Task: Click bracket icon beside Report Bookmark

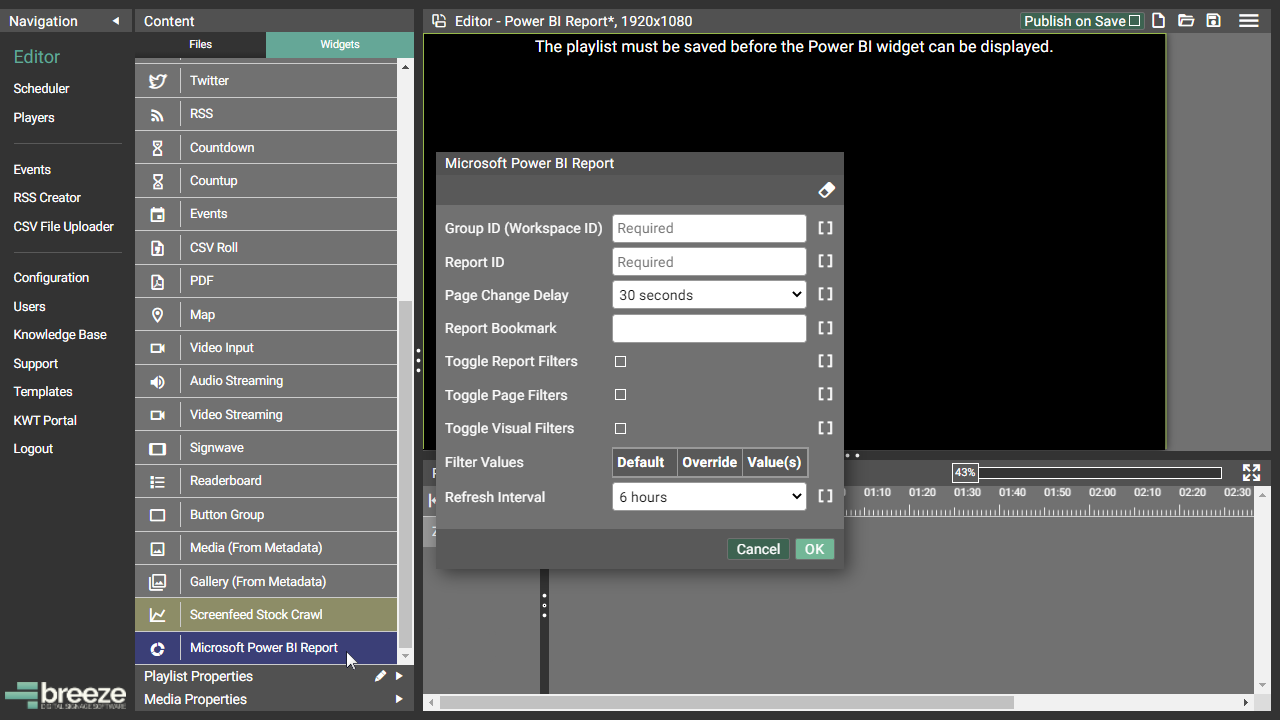Action: coord(825,328)
